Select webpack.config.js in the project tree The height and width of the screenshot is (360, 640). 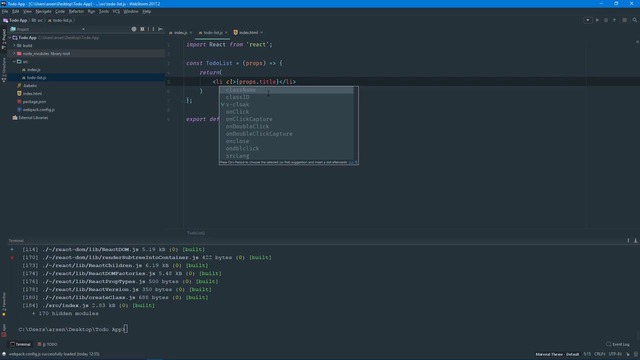pyautogui.click(x=38, y=110)
